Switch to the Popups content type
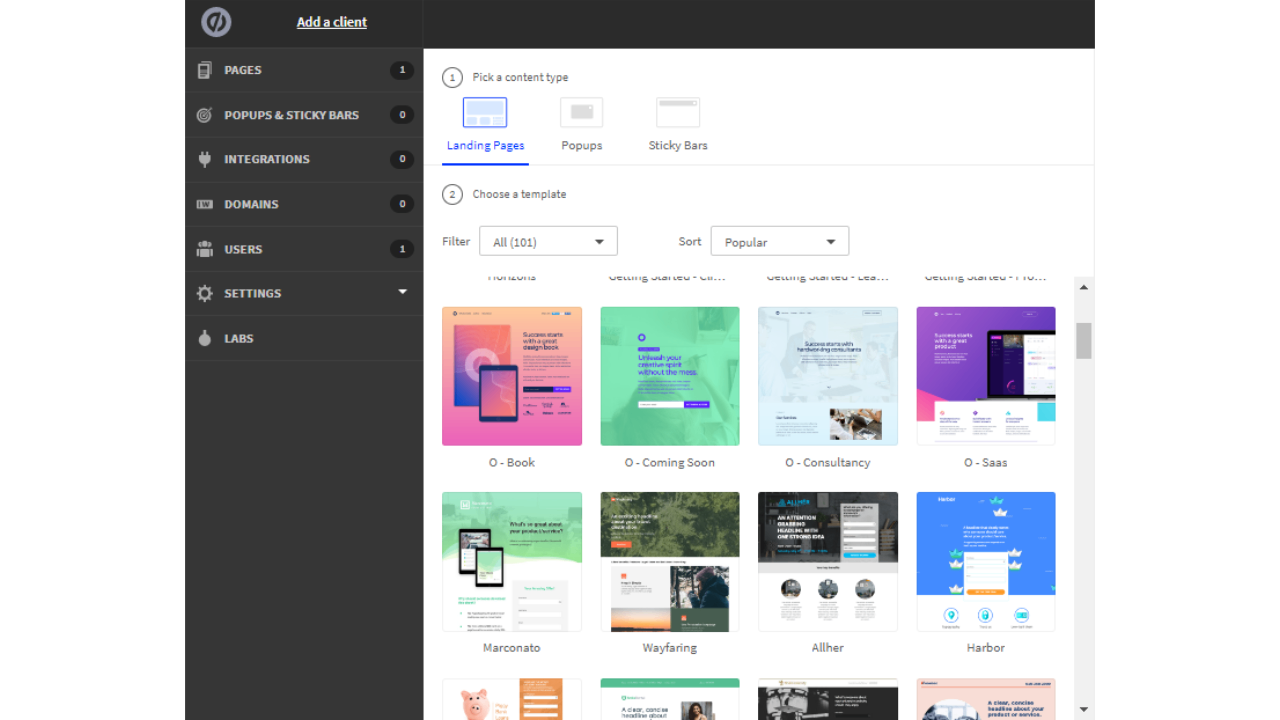 click(x=581, y=112)
